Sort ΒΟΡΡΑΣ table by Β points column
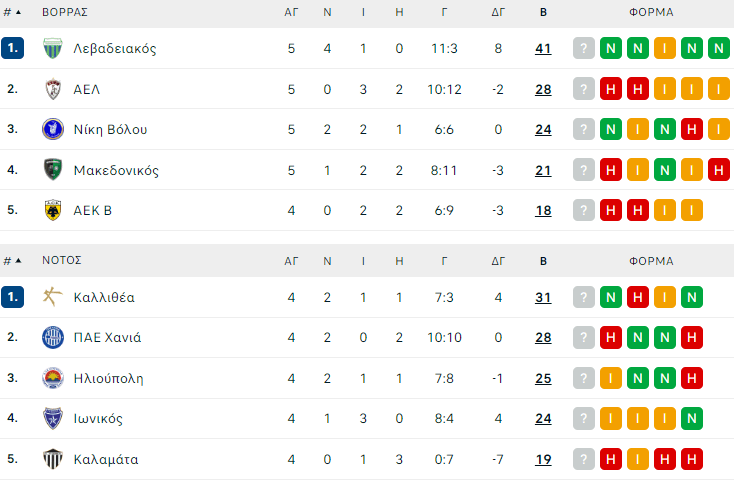The width and height of the screenshot is (734, 480). 543,13
